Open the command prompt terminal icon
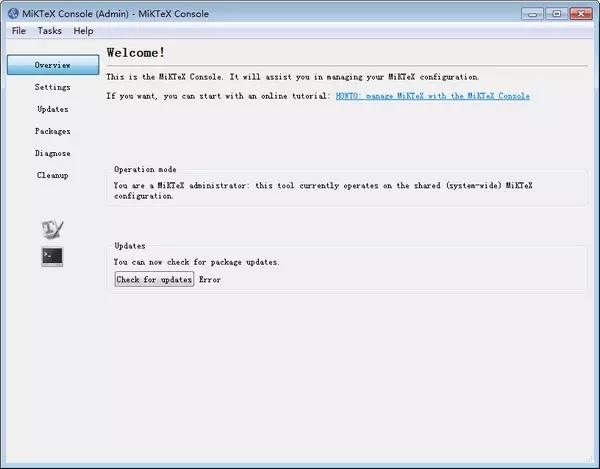 [x=52, y=257]
